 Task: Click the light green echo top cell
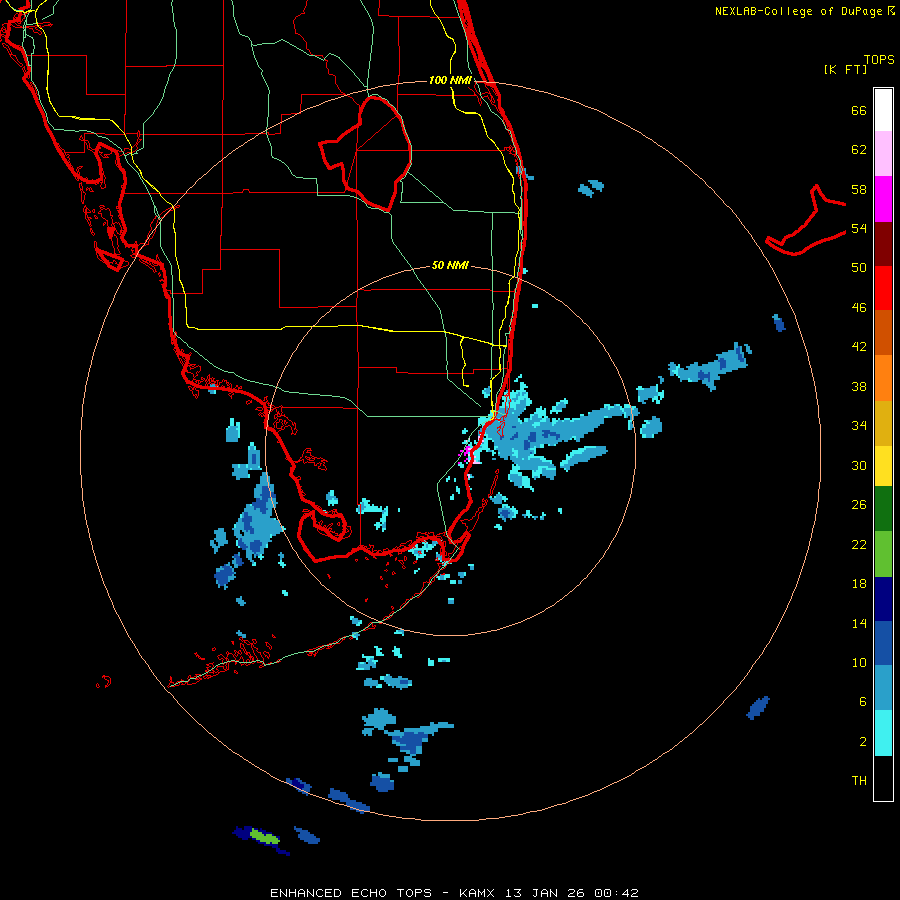click(265, 837)
